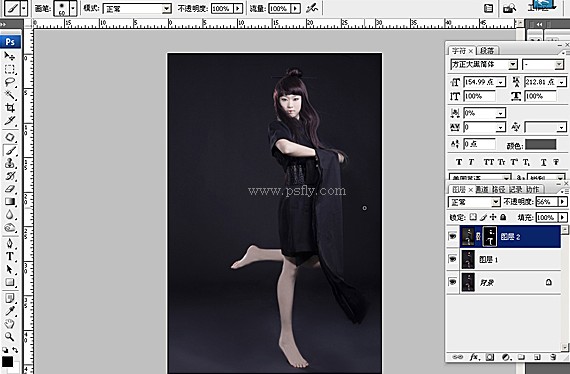Click the link layers icon
The height and width of the screenshot is (374, 570).
pyautogui.click(x=458, y=357)
